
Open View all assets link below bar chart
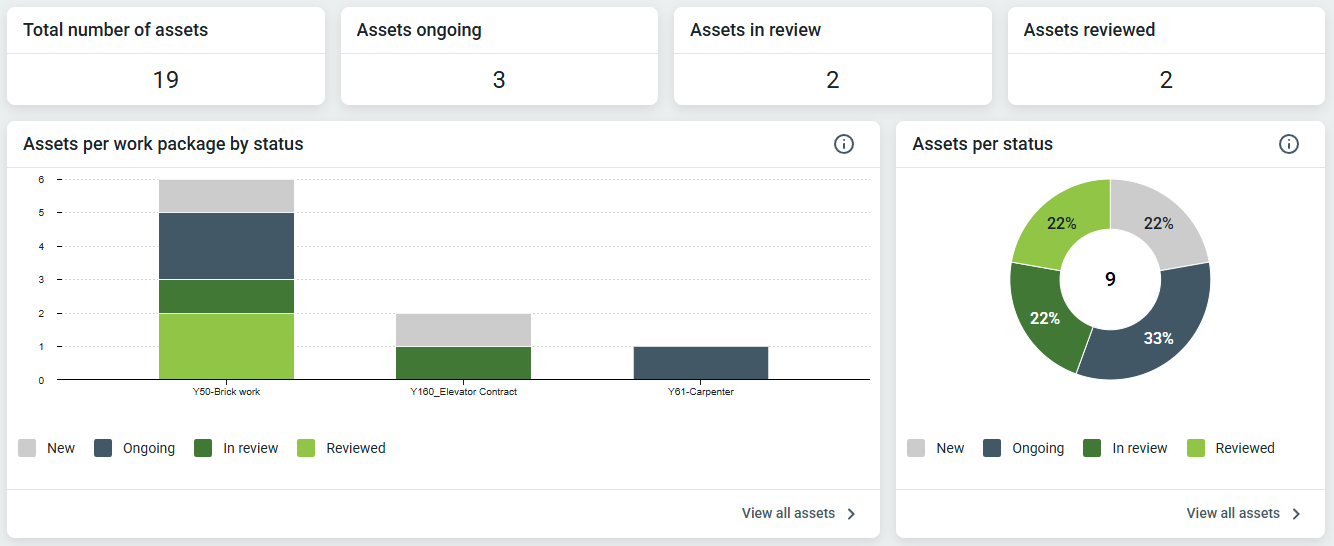(788, 513)
